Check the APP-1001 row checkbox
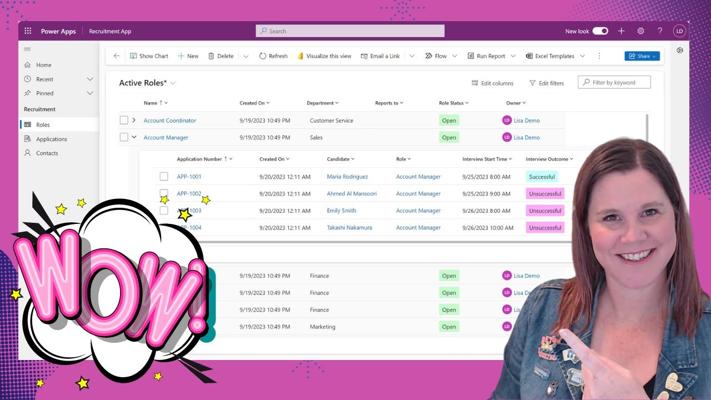The width and height of the screenshot is (711, 400). pyautogui.click(x=164, y=176)
